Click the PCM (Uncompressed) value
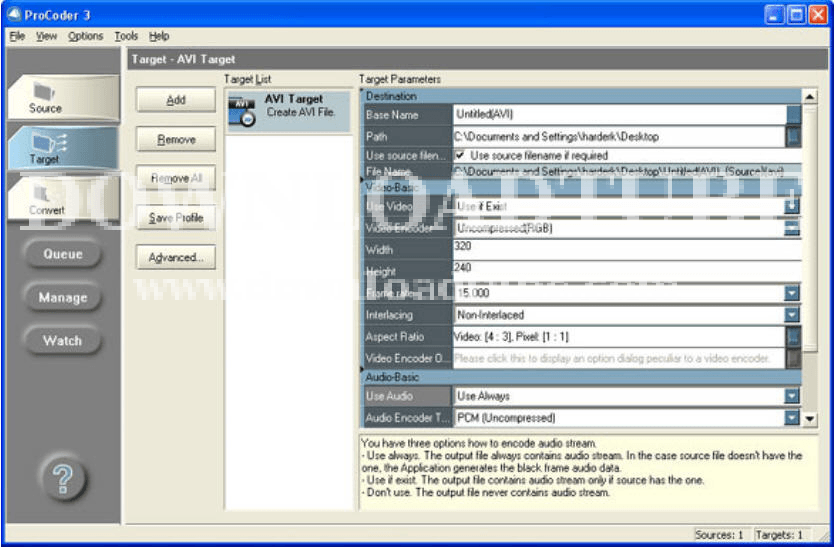Viewport: 836px width, 547px height. coord(505,417)
